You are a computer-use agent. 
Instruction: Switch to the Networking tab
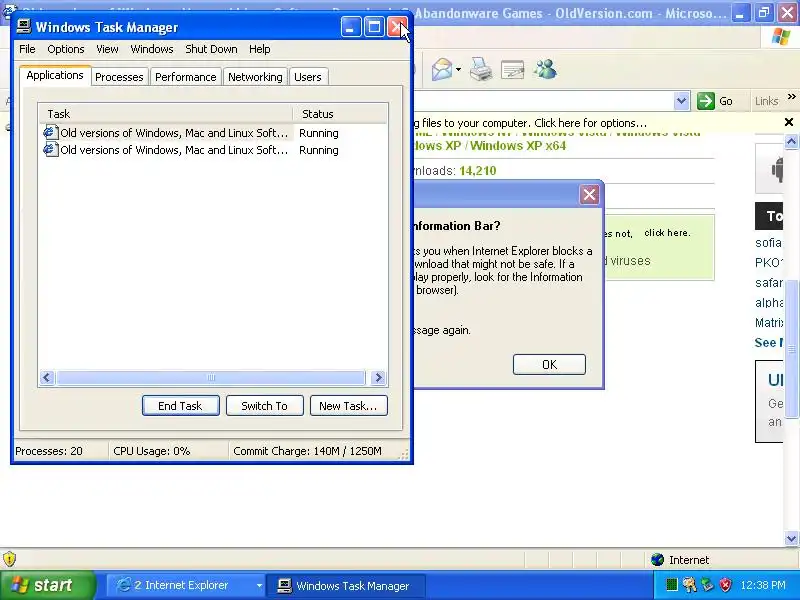255,77
